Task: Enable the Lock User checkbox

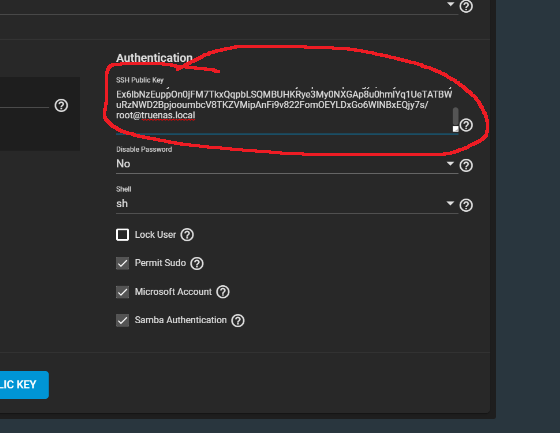Action: 122,235
